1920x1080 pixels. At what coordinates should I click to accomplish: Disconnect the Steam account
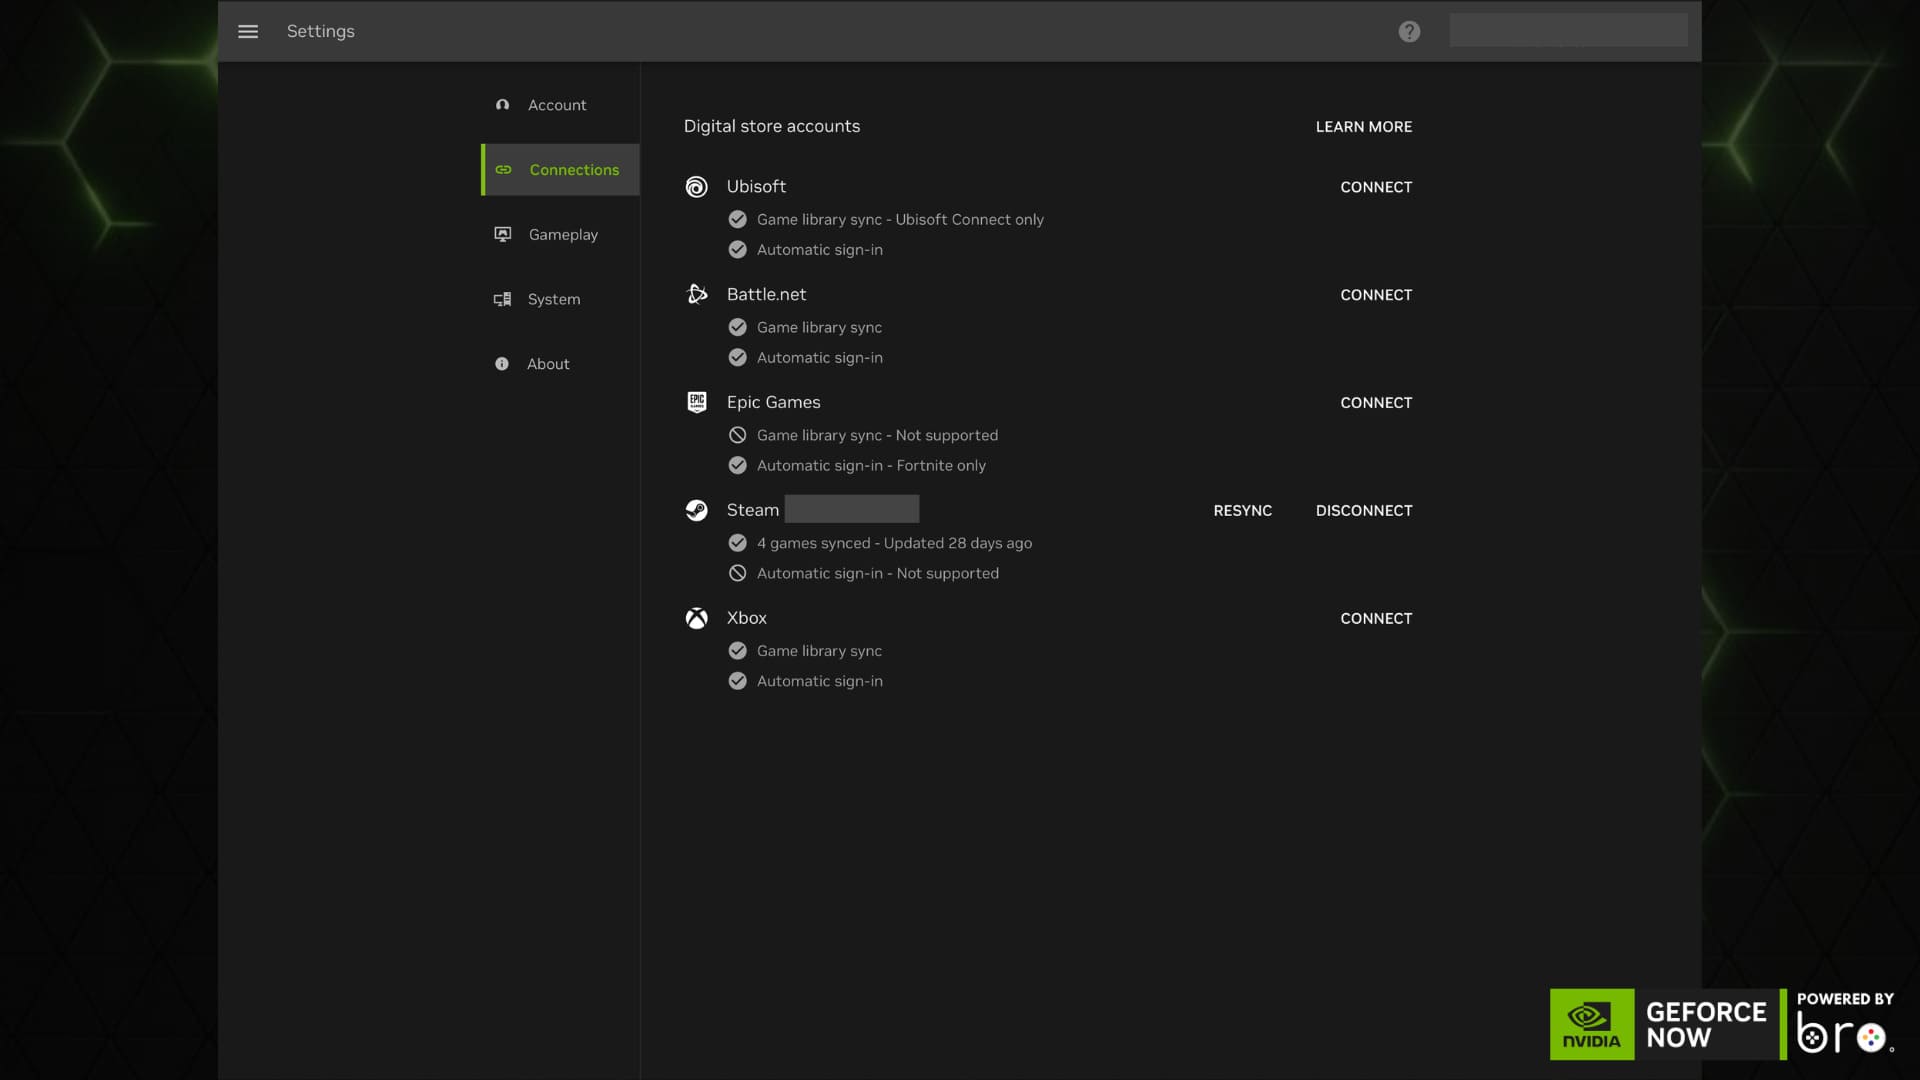pos(1364,511)
